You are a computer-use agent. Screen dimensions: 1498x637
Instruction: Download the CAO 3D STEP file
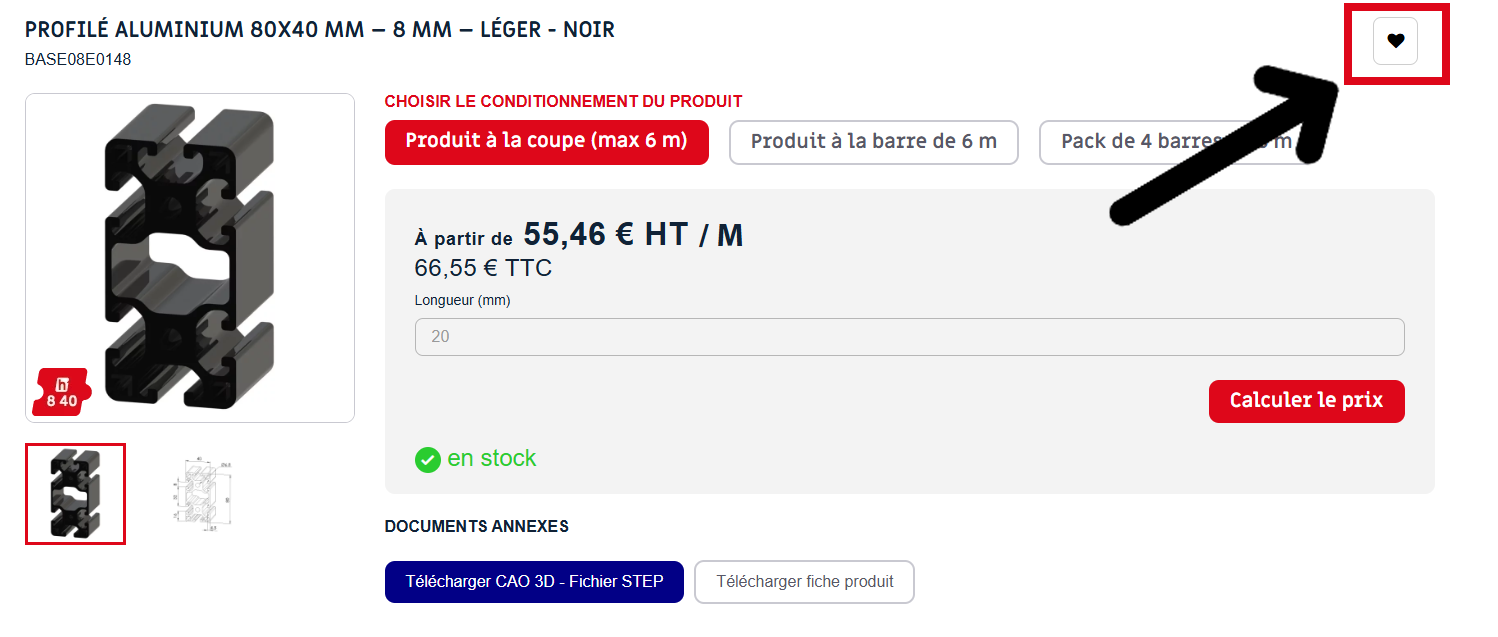pyautogui.click(x=534, y=582)
